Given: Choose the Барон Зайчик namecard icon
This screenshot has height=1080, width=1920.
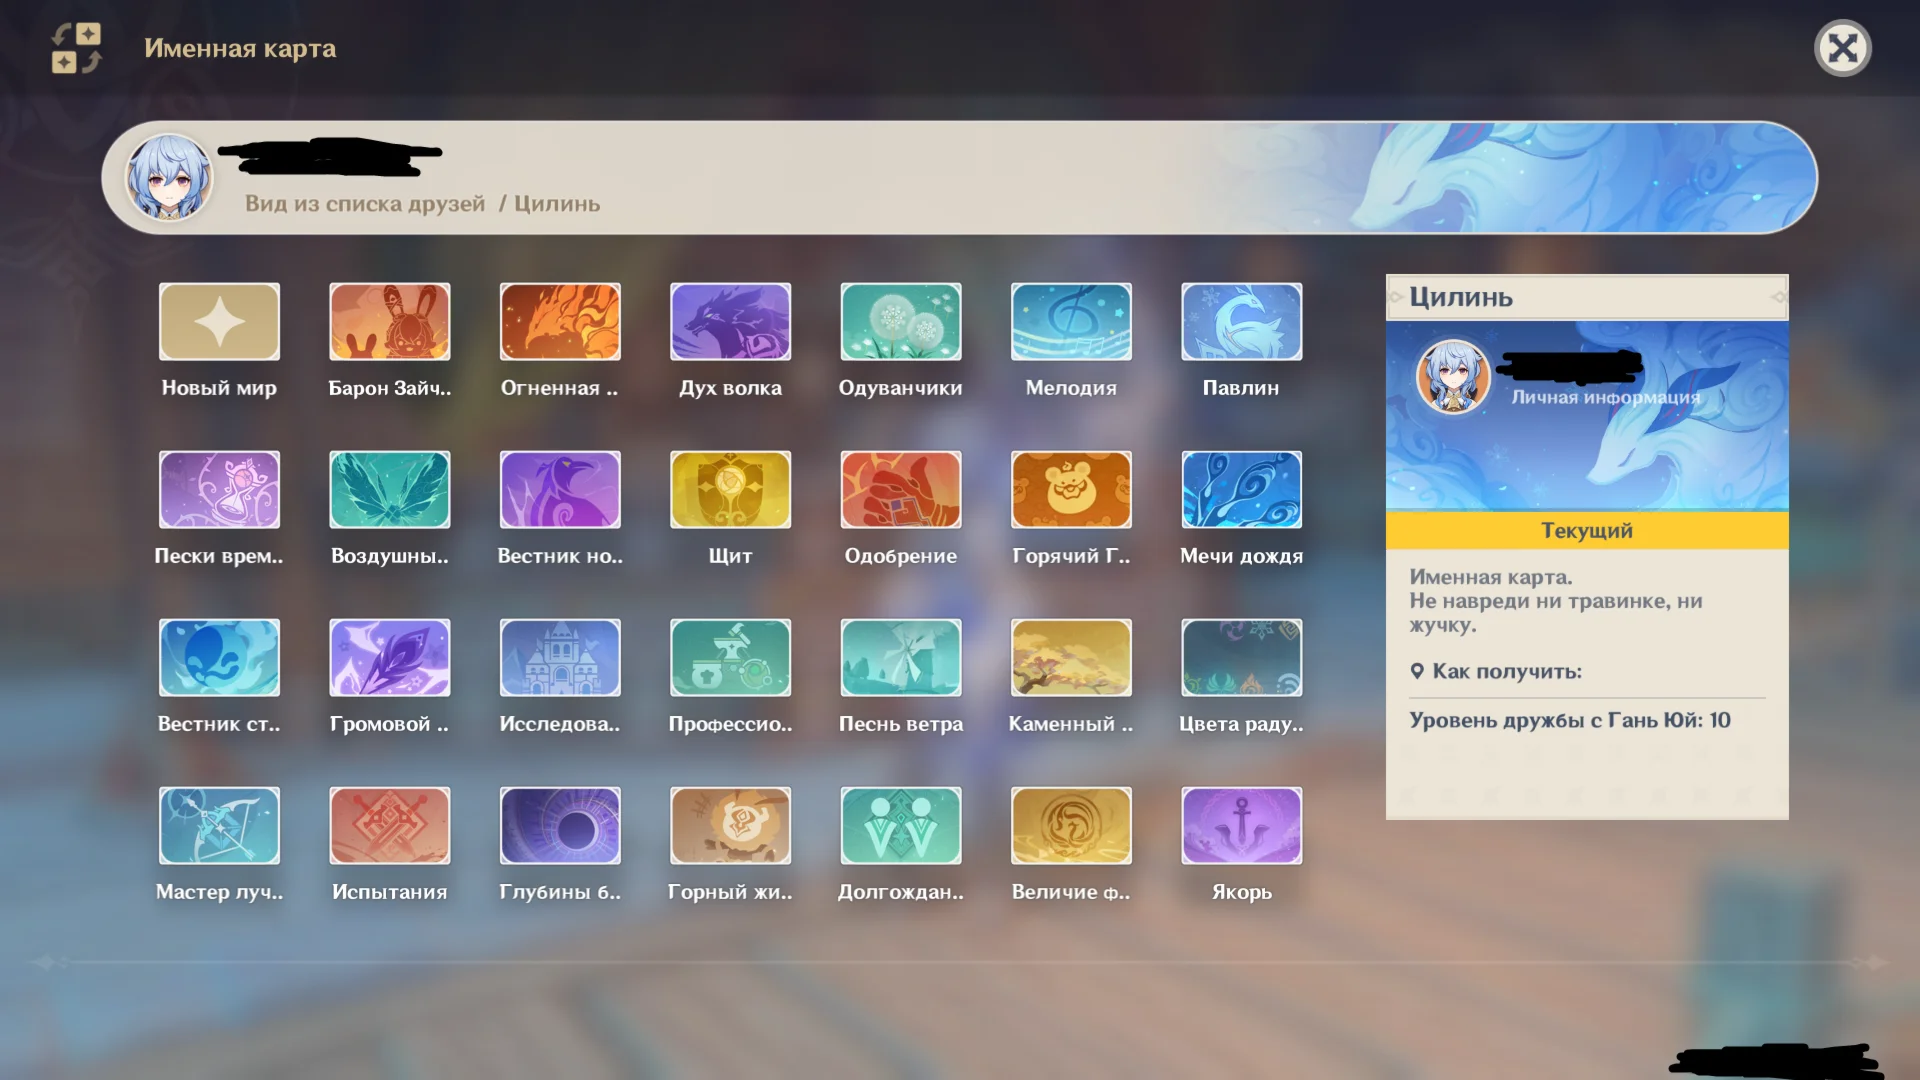Looking at the screenshot, I should pos(389,322).
